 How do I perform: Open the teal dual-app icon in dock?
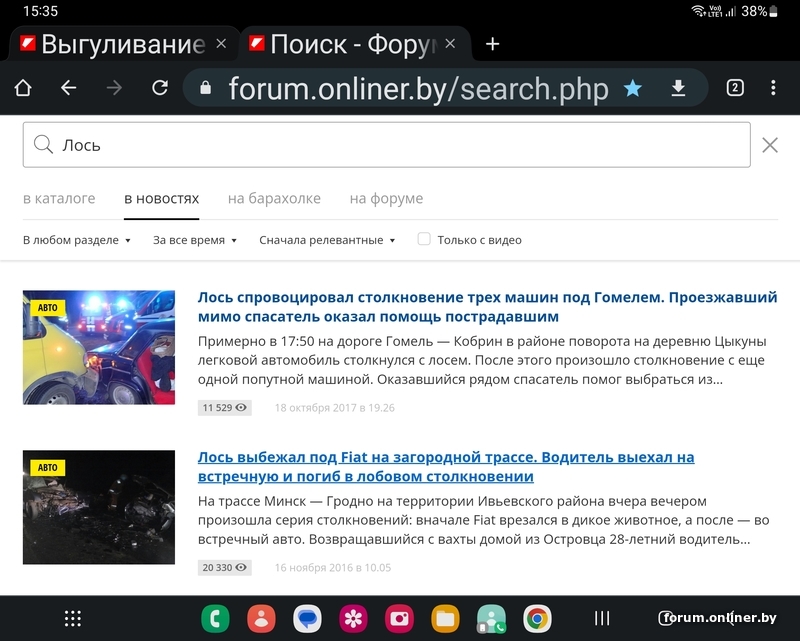491,619
